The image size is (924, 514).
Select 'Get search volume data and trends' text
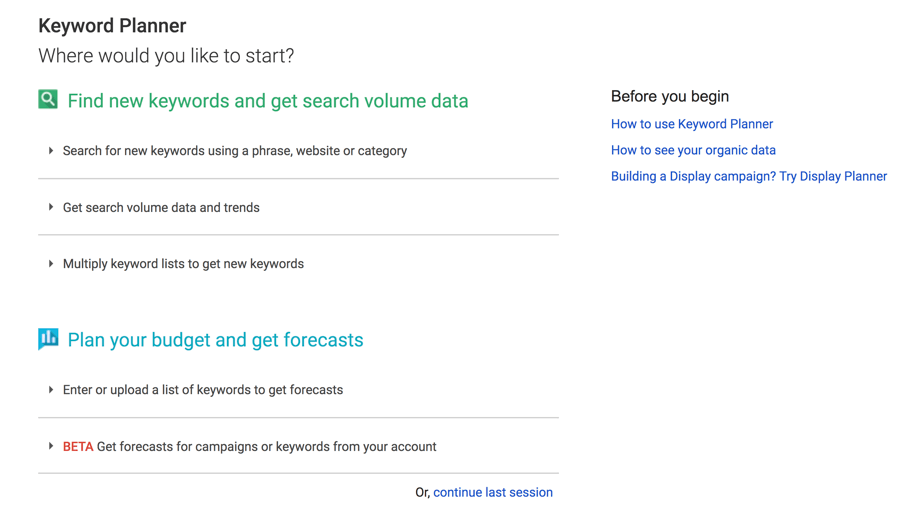click(161, 207)
